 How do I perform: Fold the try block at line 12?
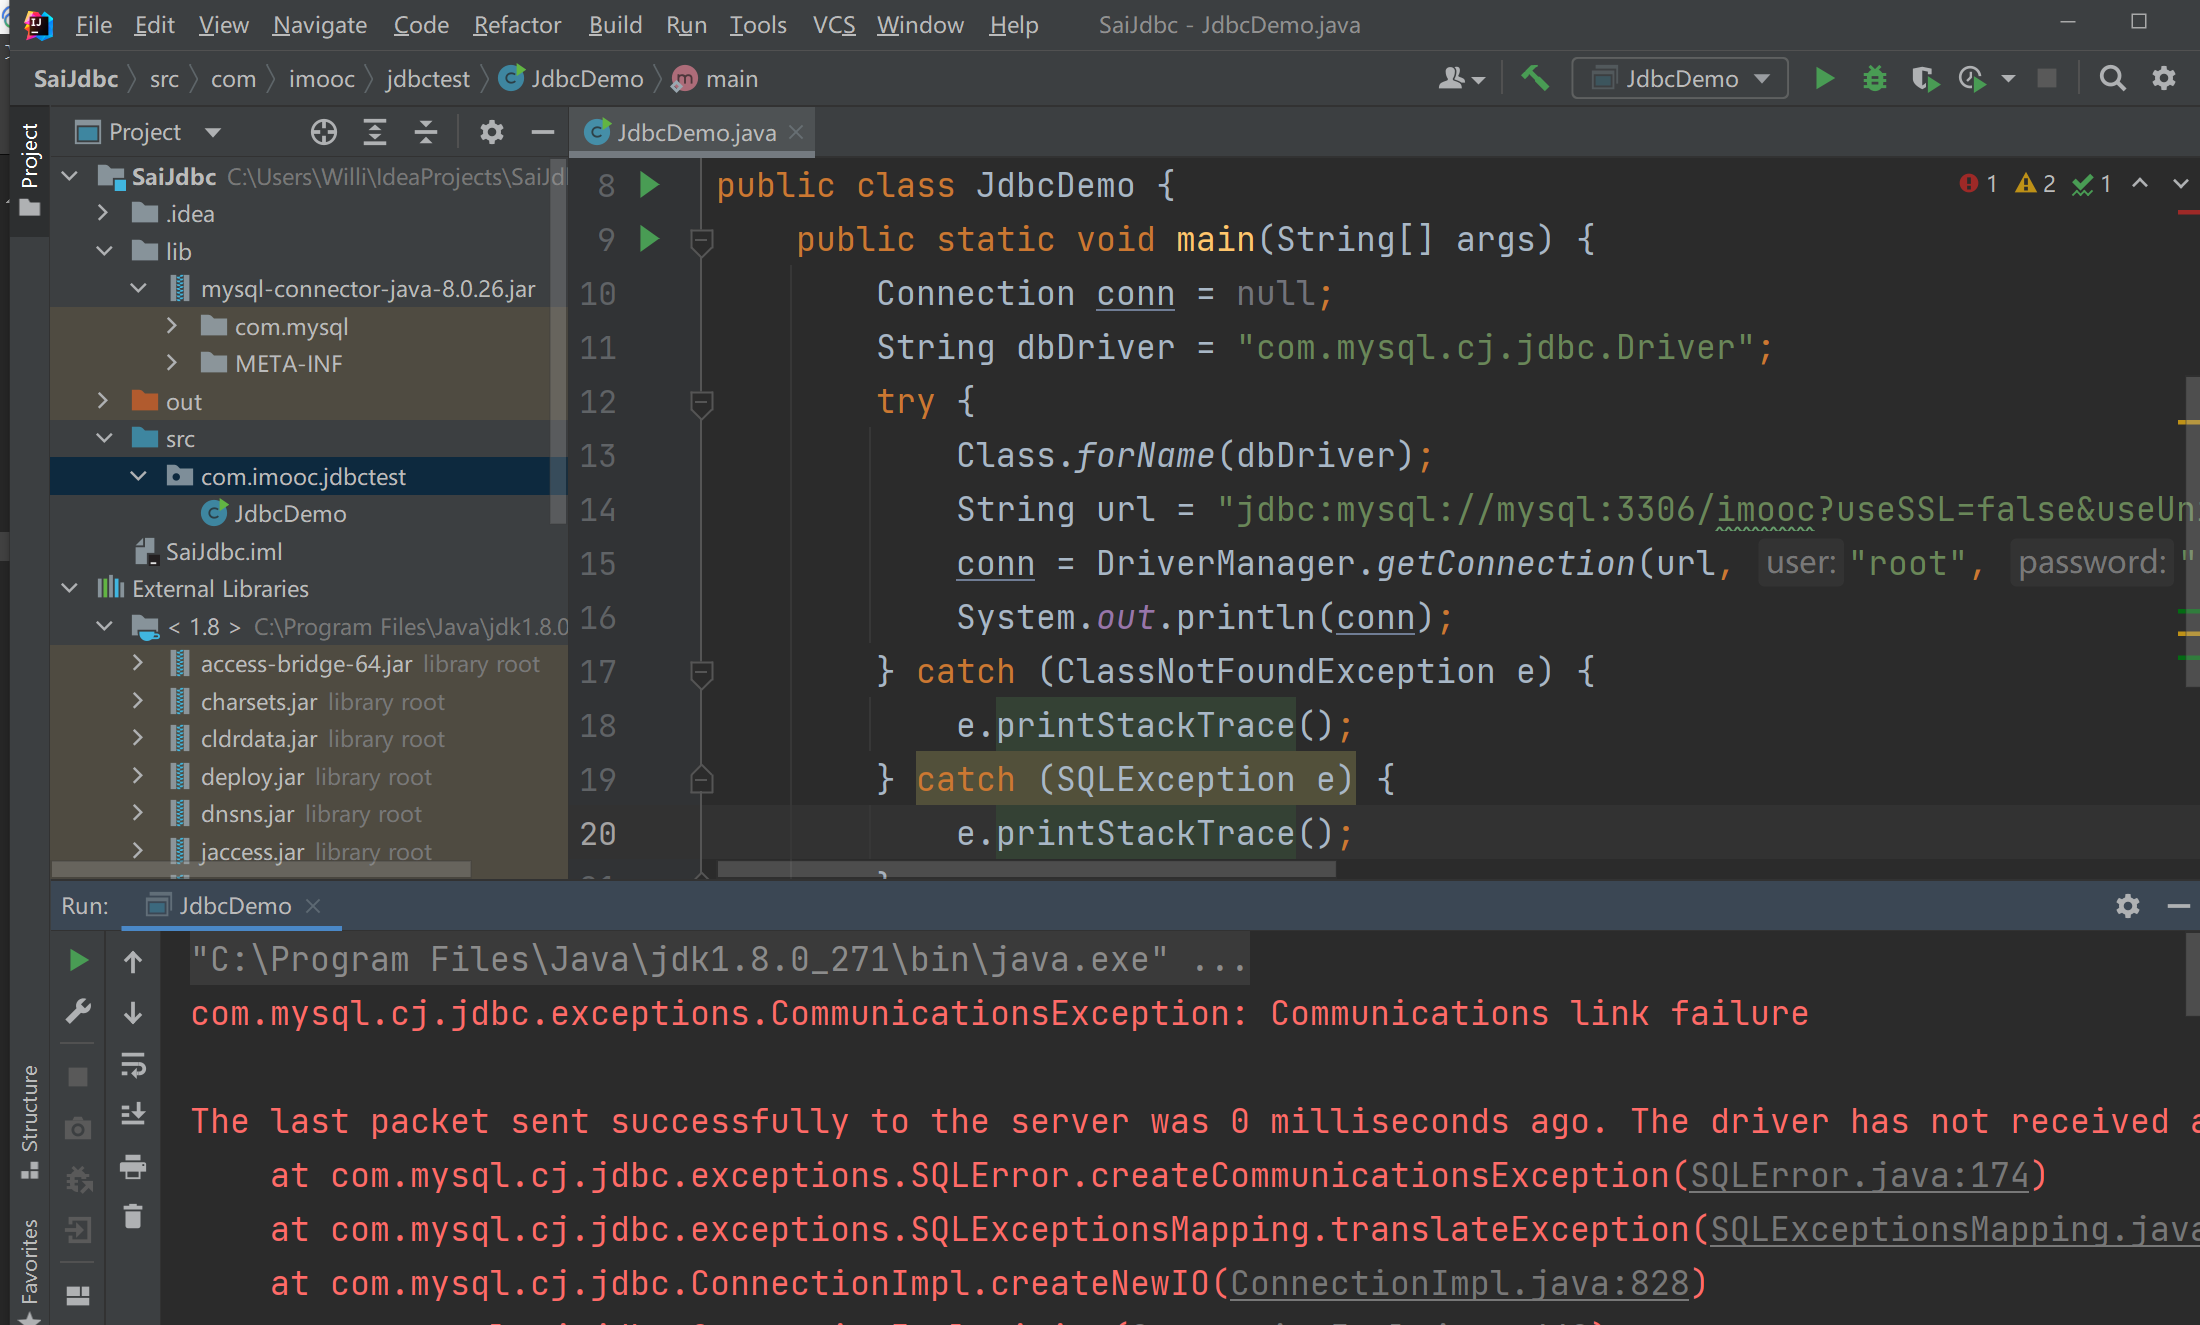click(x=702, y=402)
